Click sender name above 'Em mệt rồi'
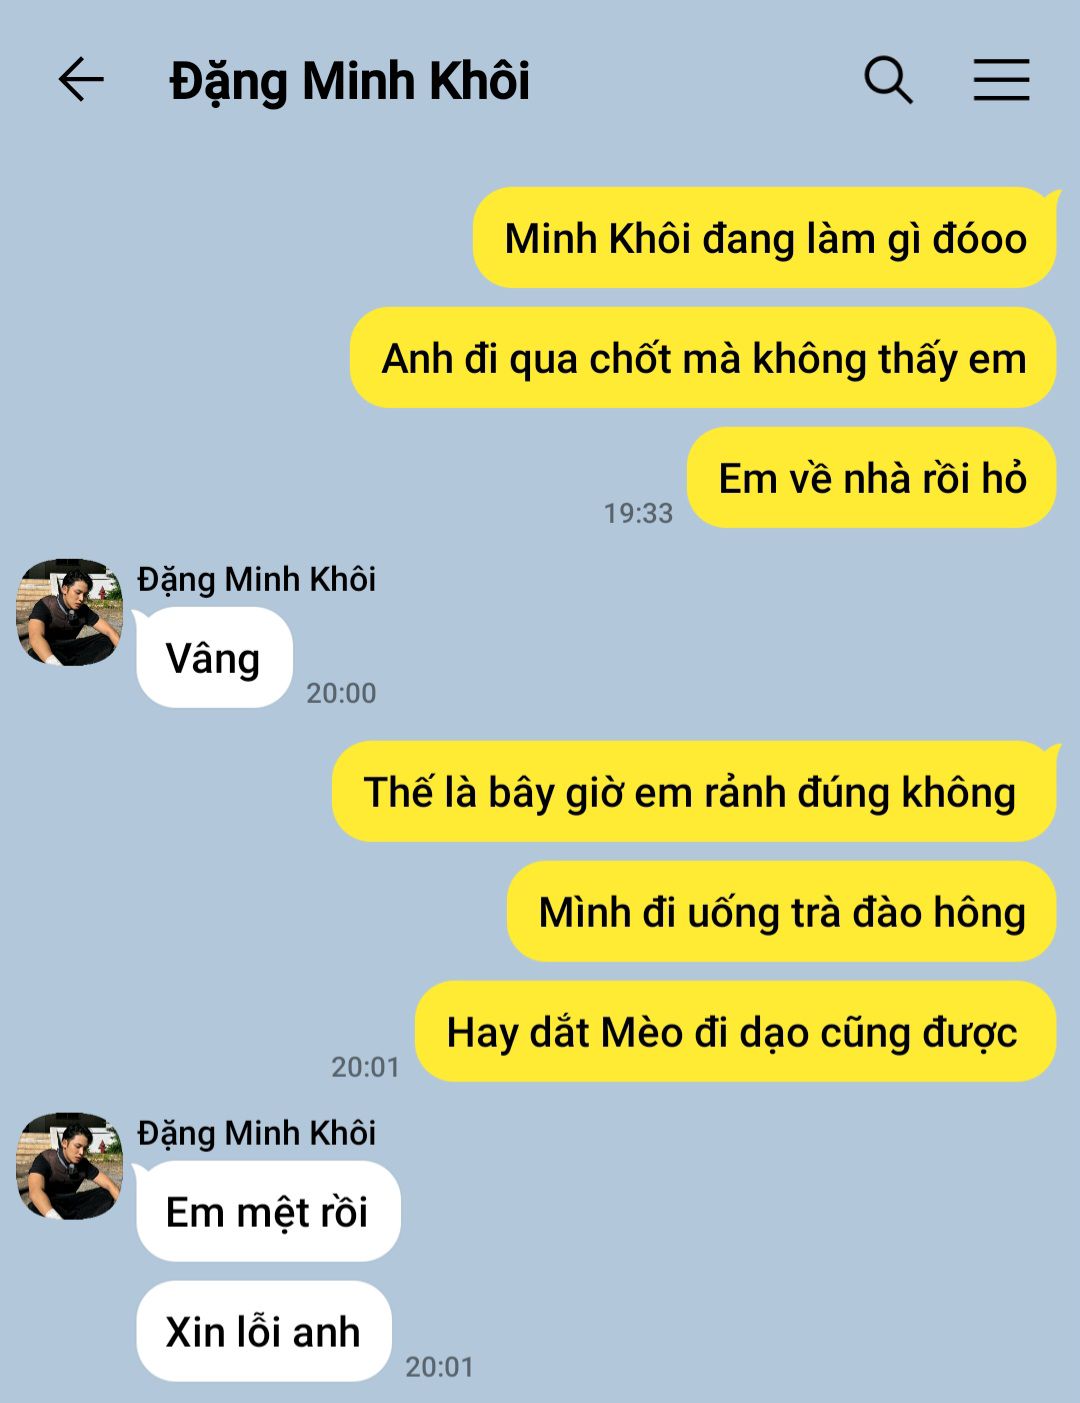 [x=257, y=1133]
